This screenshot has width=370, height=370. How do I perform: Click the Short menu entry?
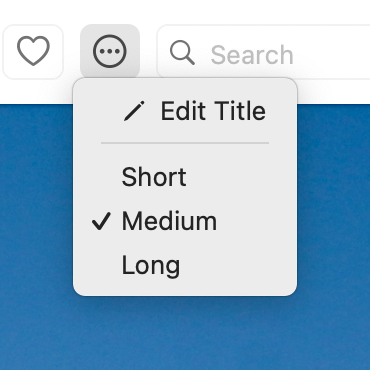click(x=185, y=177)
